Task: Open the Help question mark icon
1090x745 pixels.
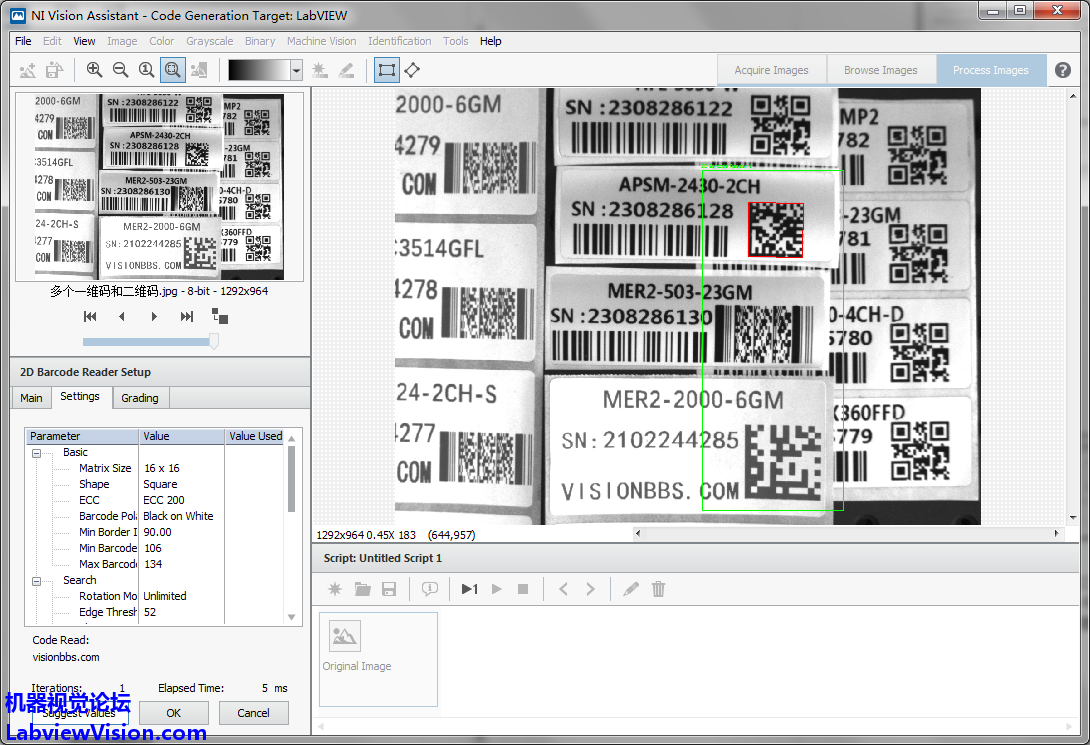Action: 1063,70
